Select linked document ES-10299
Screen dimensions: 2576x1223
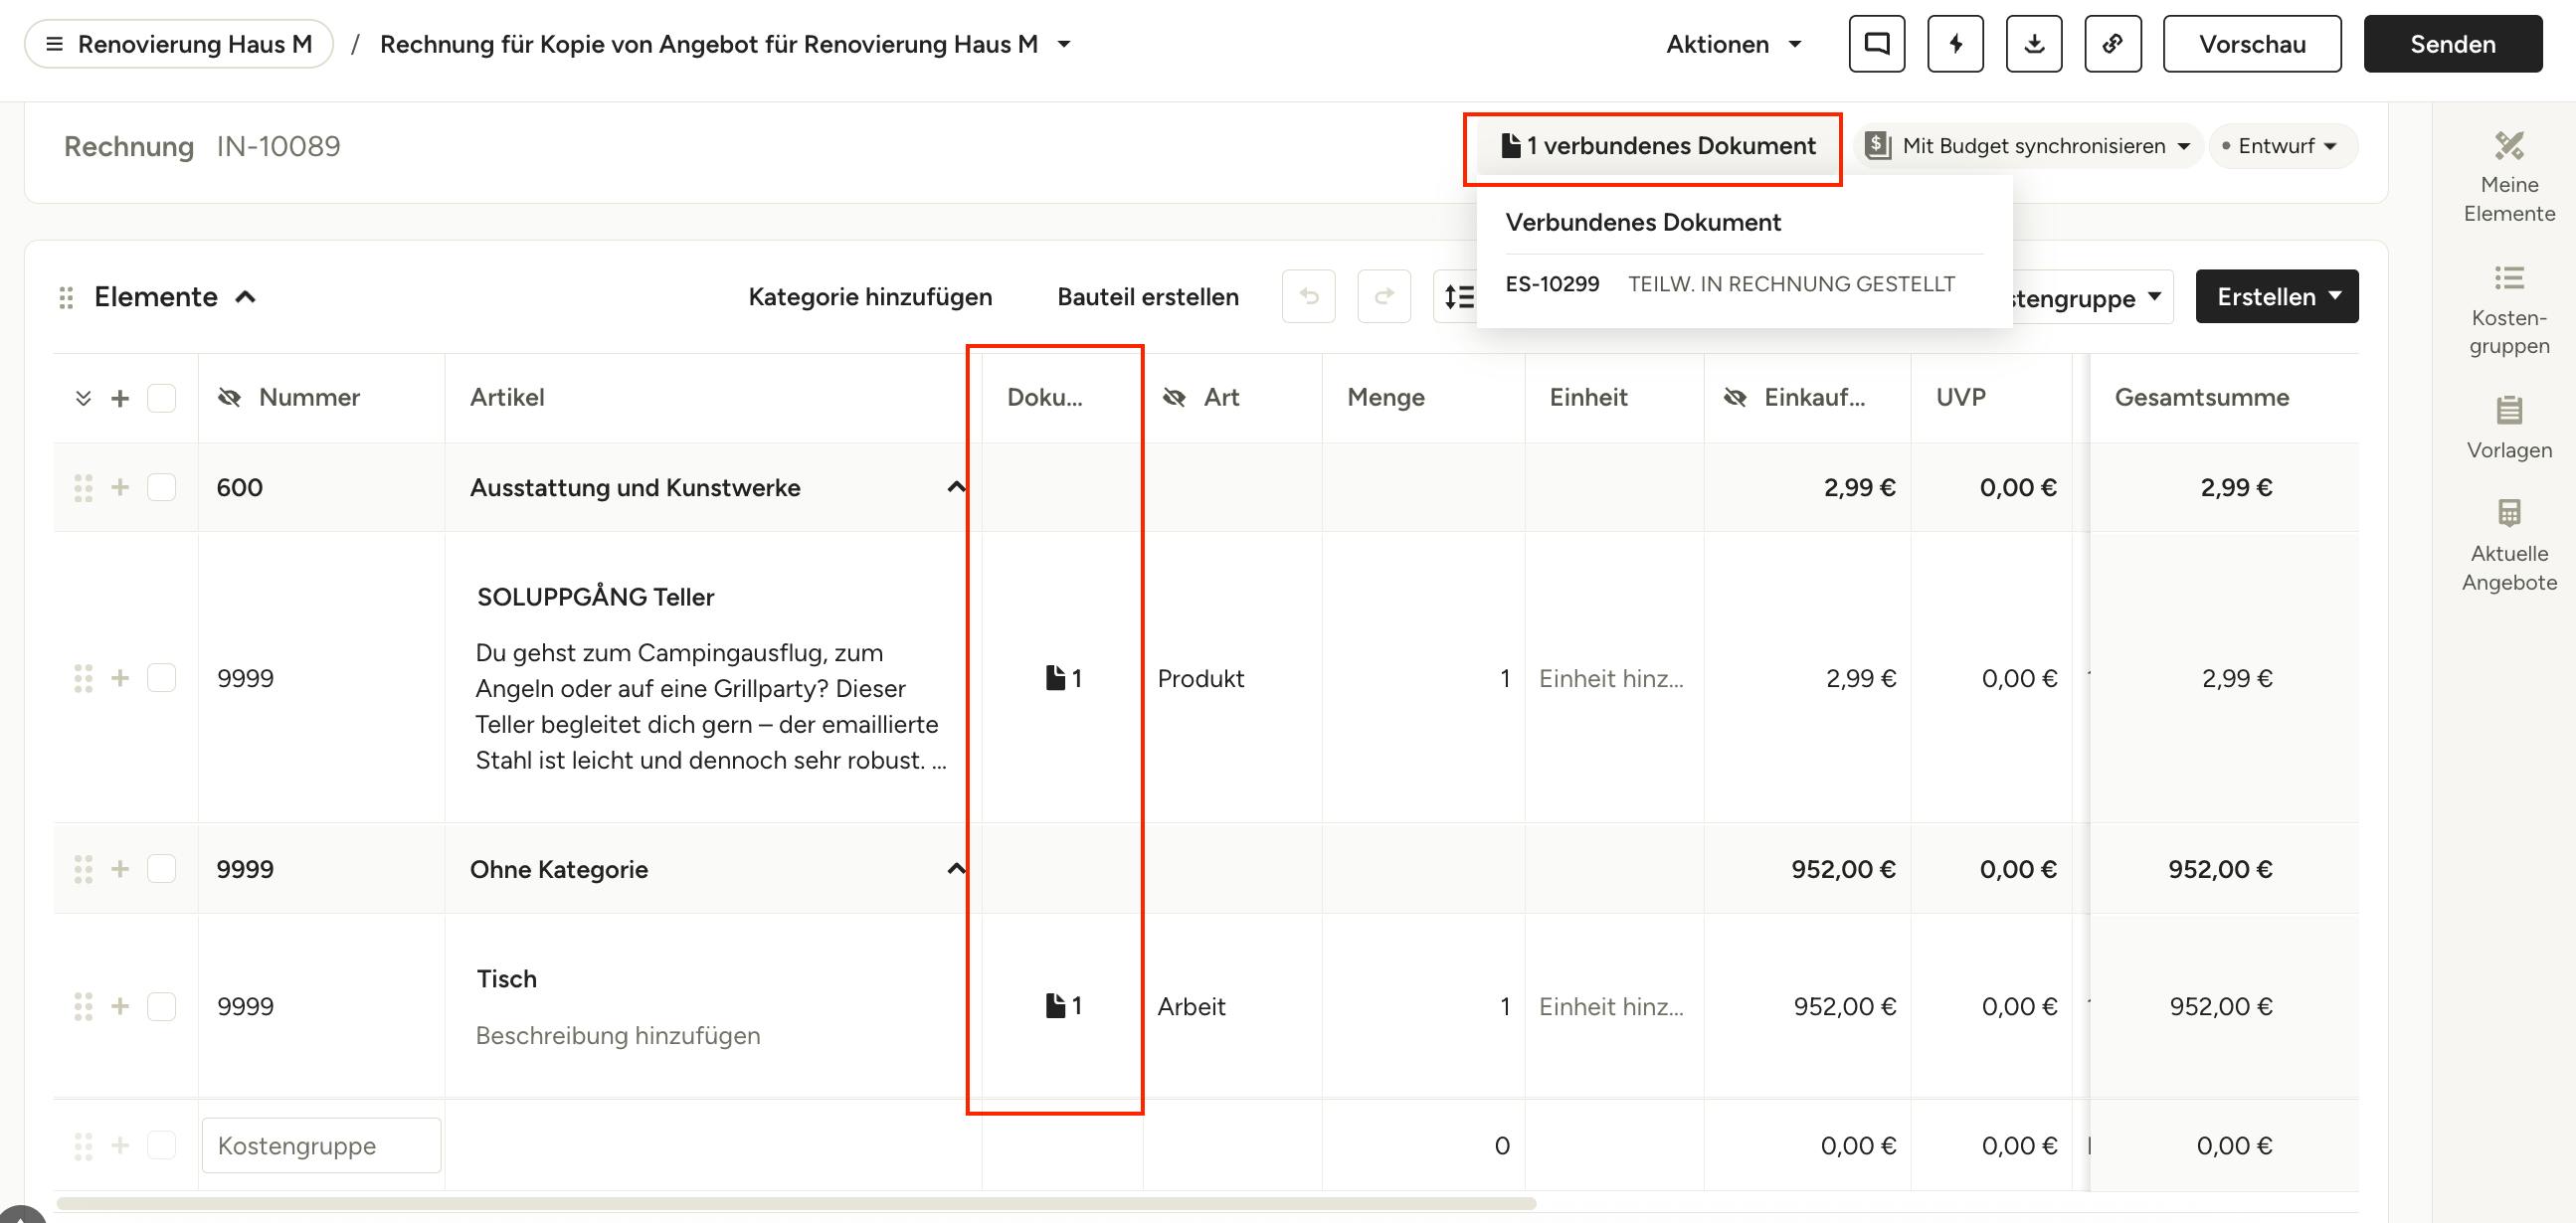[x=1552, y=284]
